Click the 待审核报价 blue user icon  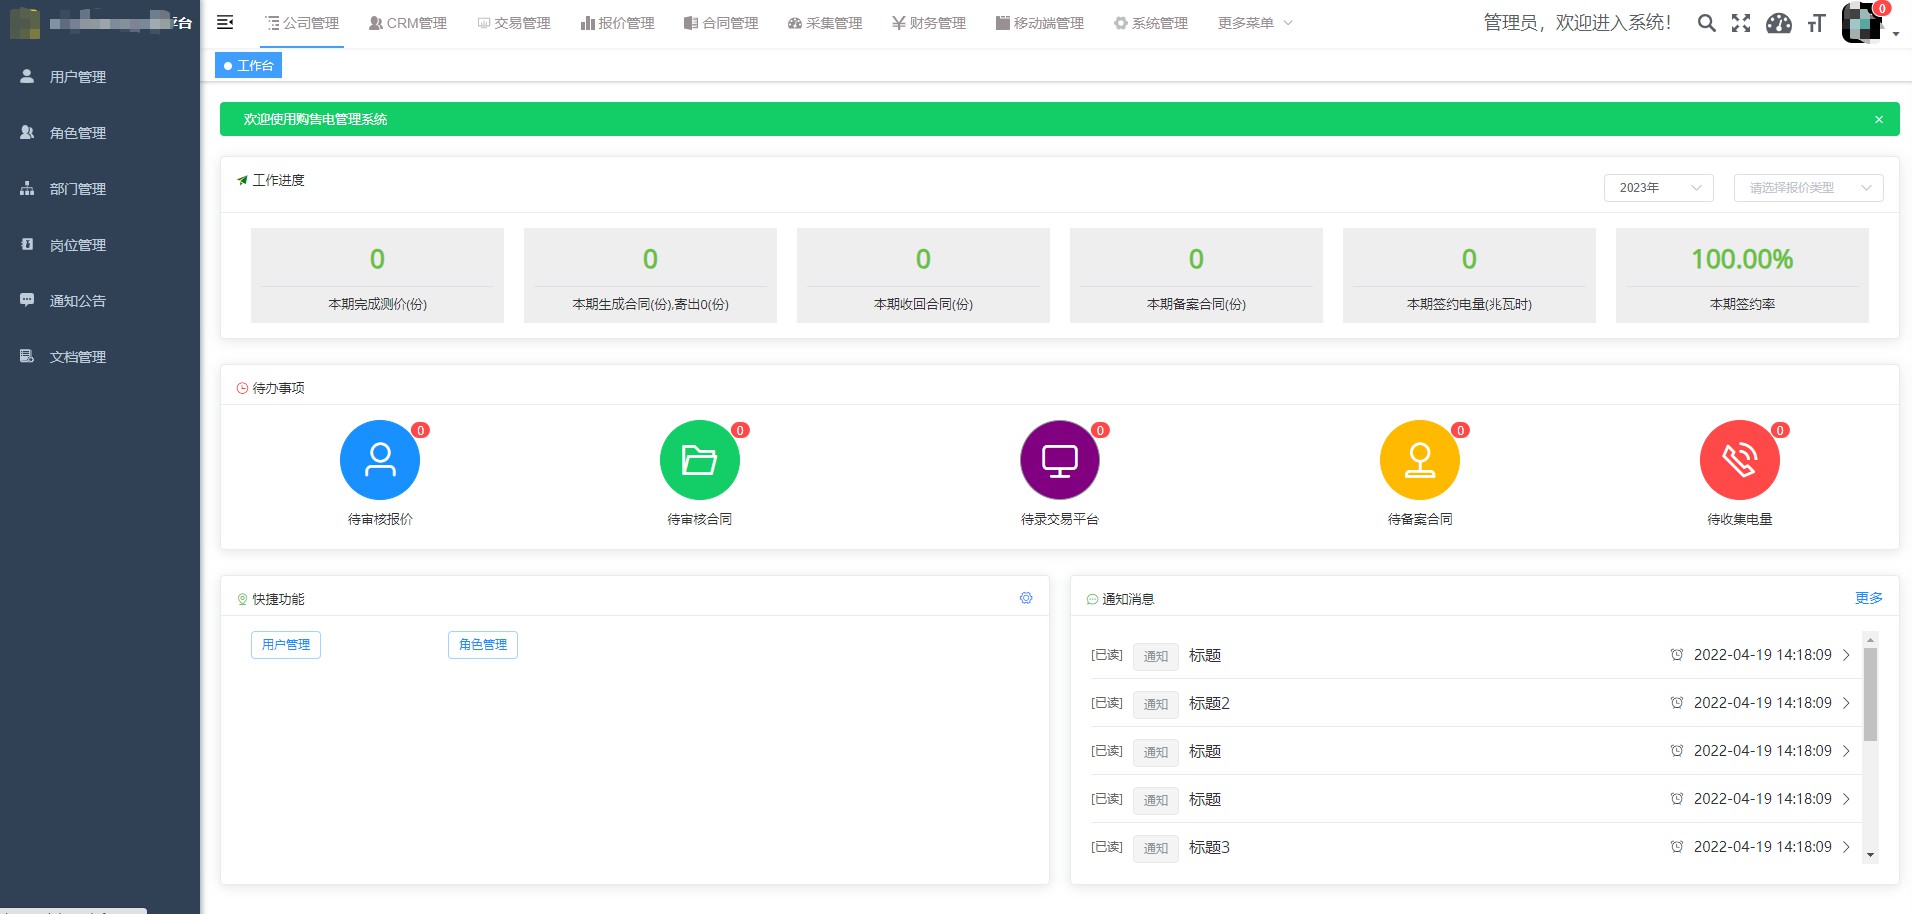(x=380, y=460)
